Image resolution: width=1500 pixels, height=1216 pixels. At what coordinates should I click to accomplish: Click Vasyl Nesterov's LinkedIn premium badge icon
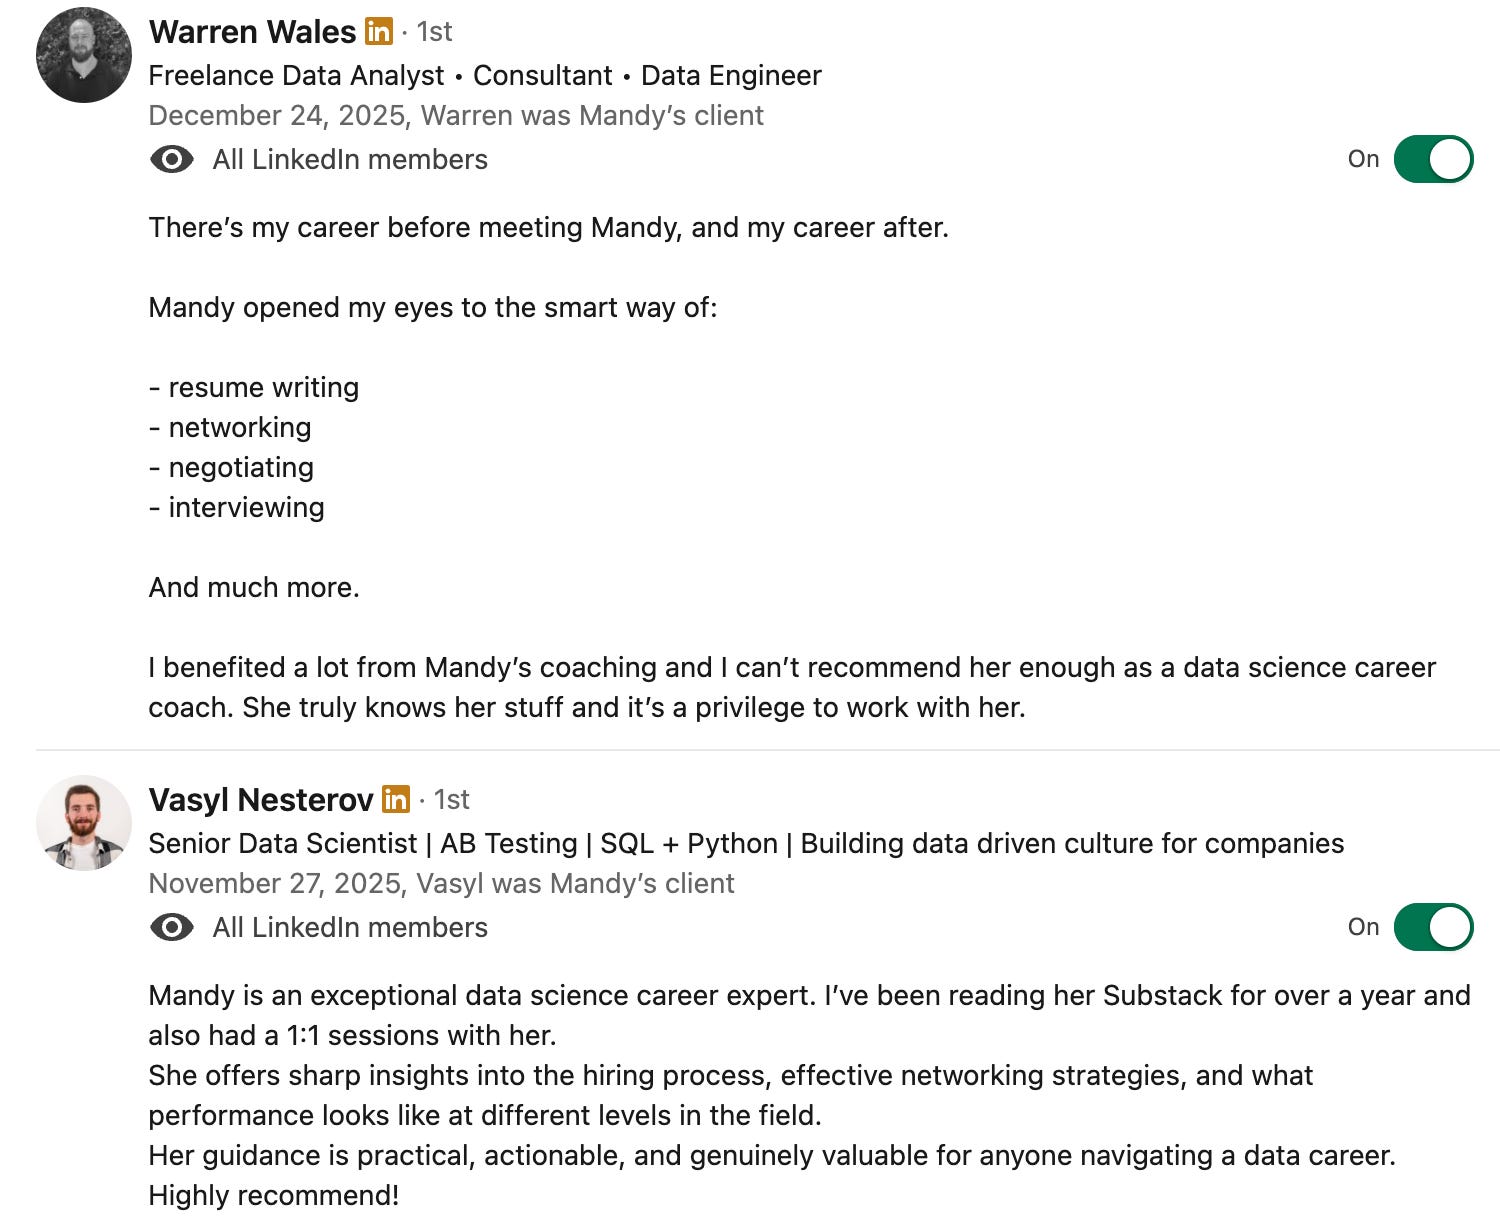[x=396, y=799]
